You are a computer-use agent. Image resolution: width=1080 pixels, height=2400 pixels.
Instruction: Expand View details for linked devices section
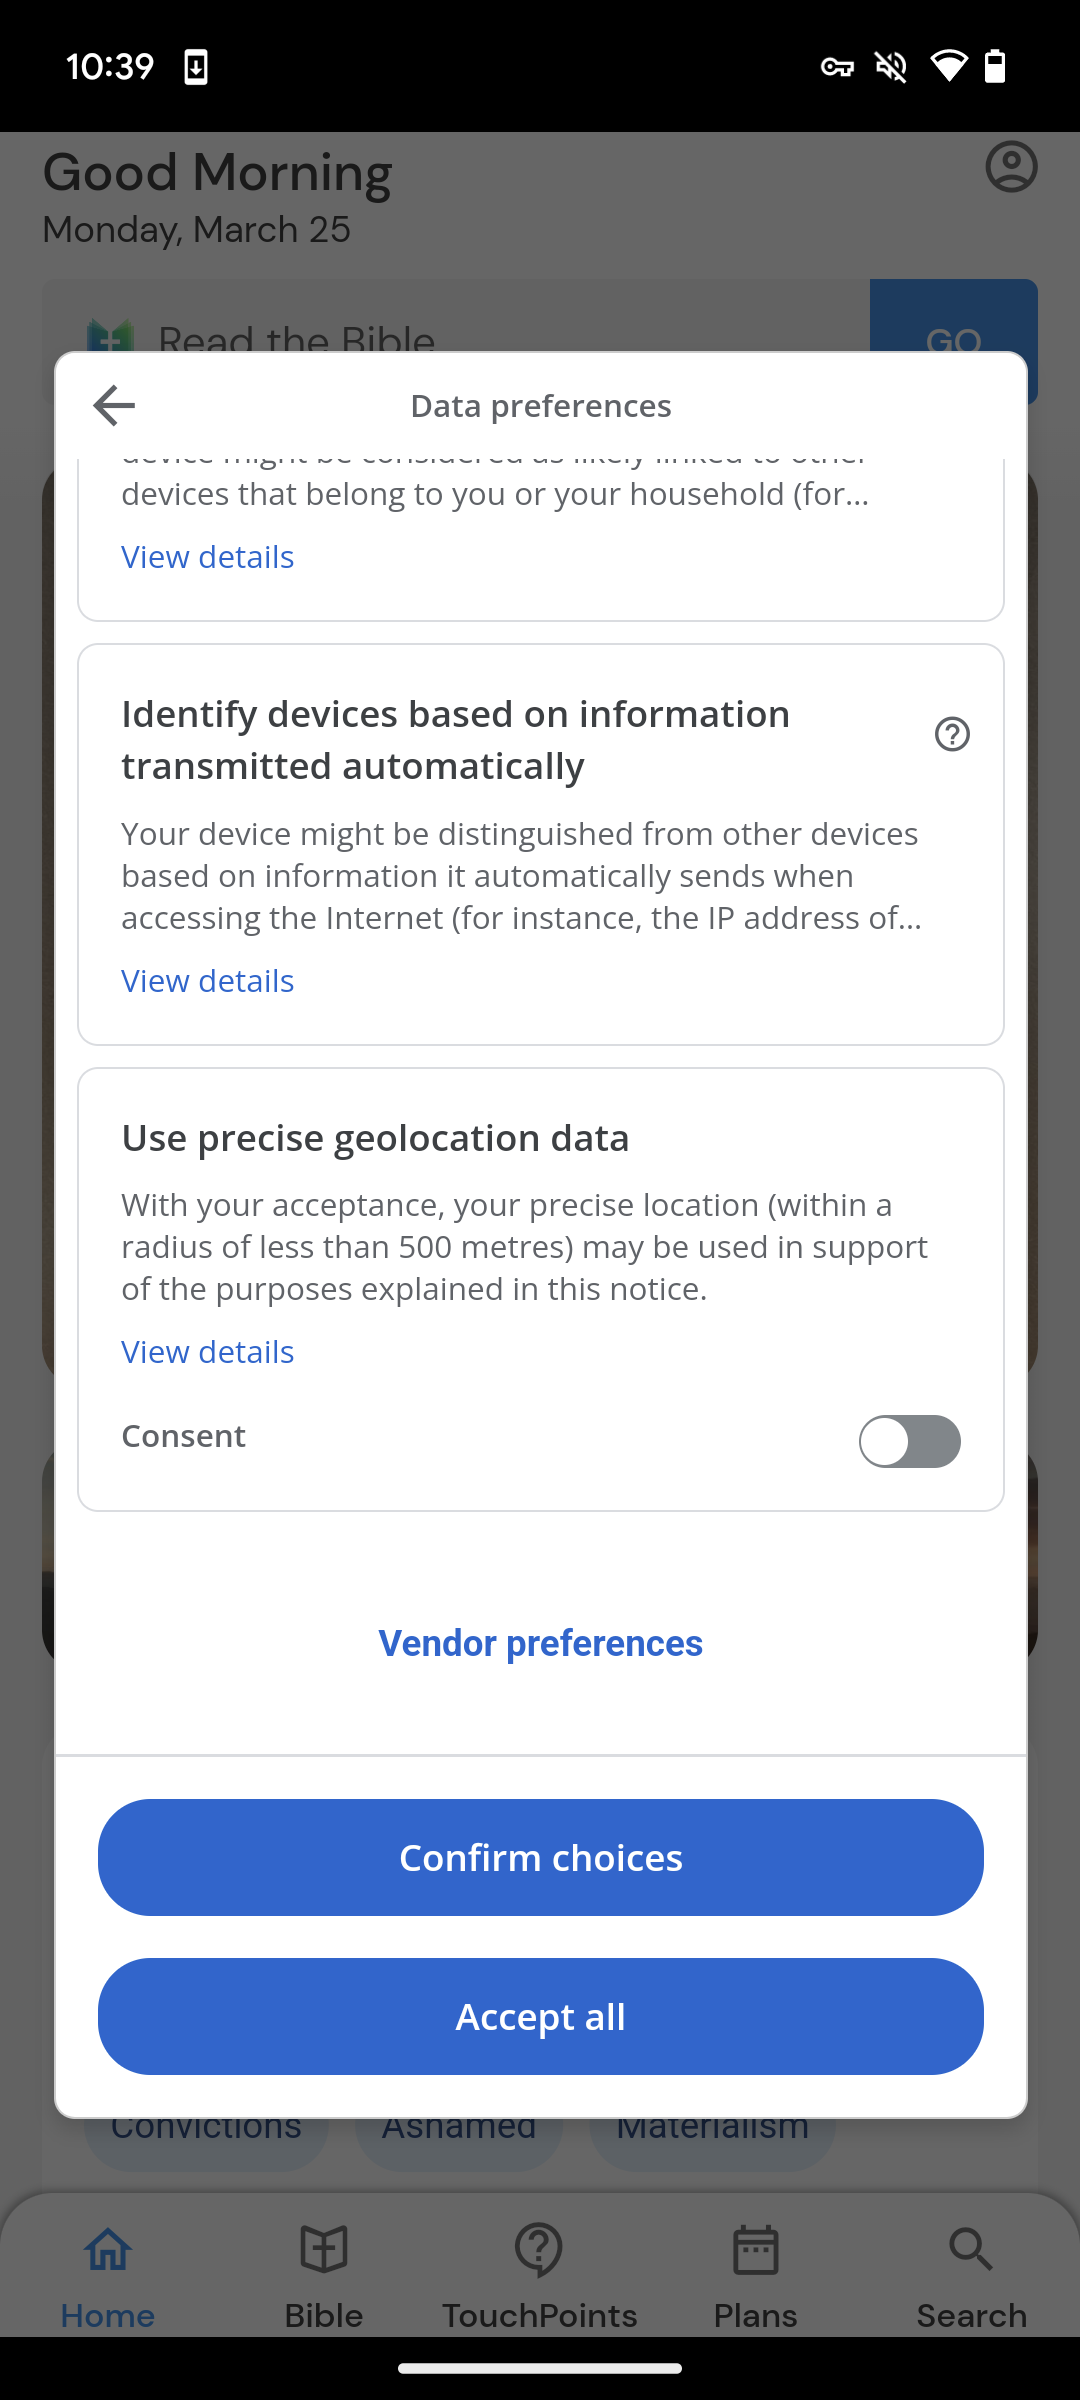coord(208,557)
